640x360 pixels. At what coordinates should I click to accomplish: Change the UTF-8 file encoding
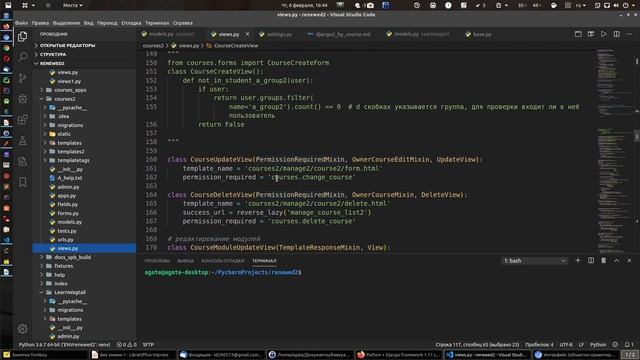click(566, 344)
